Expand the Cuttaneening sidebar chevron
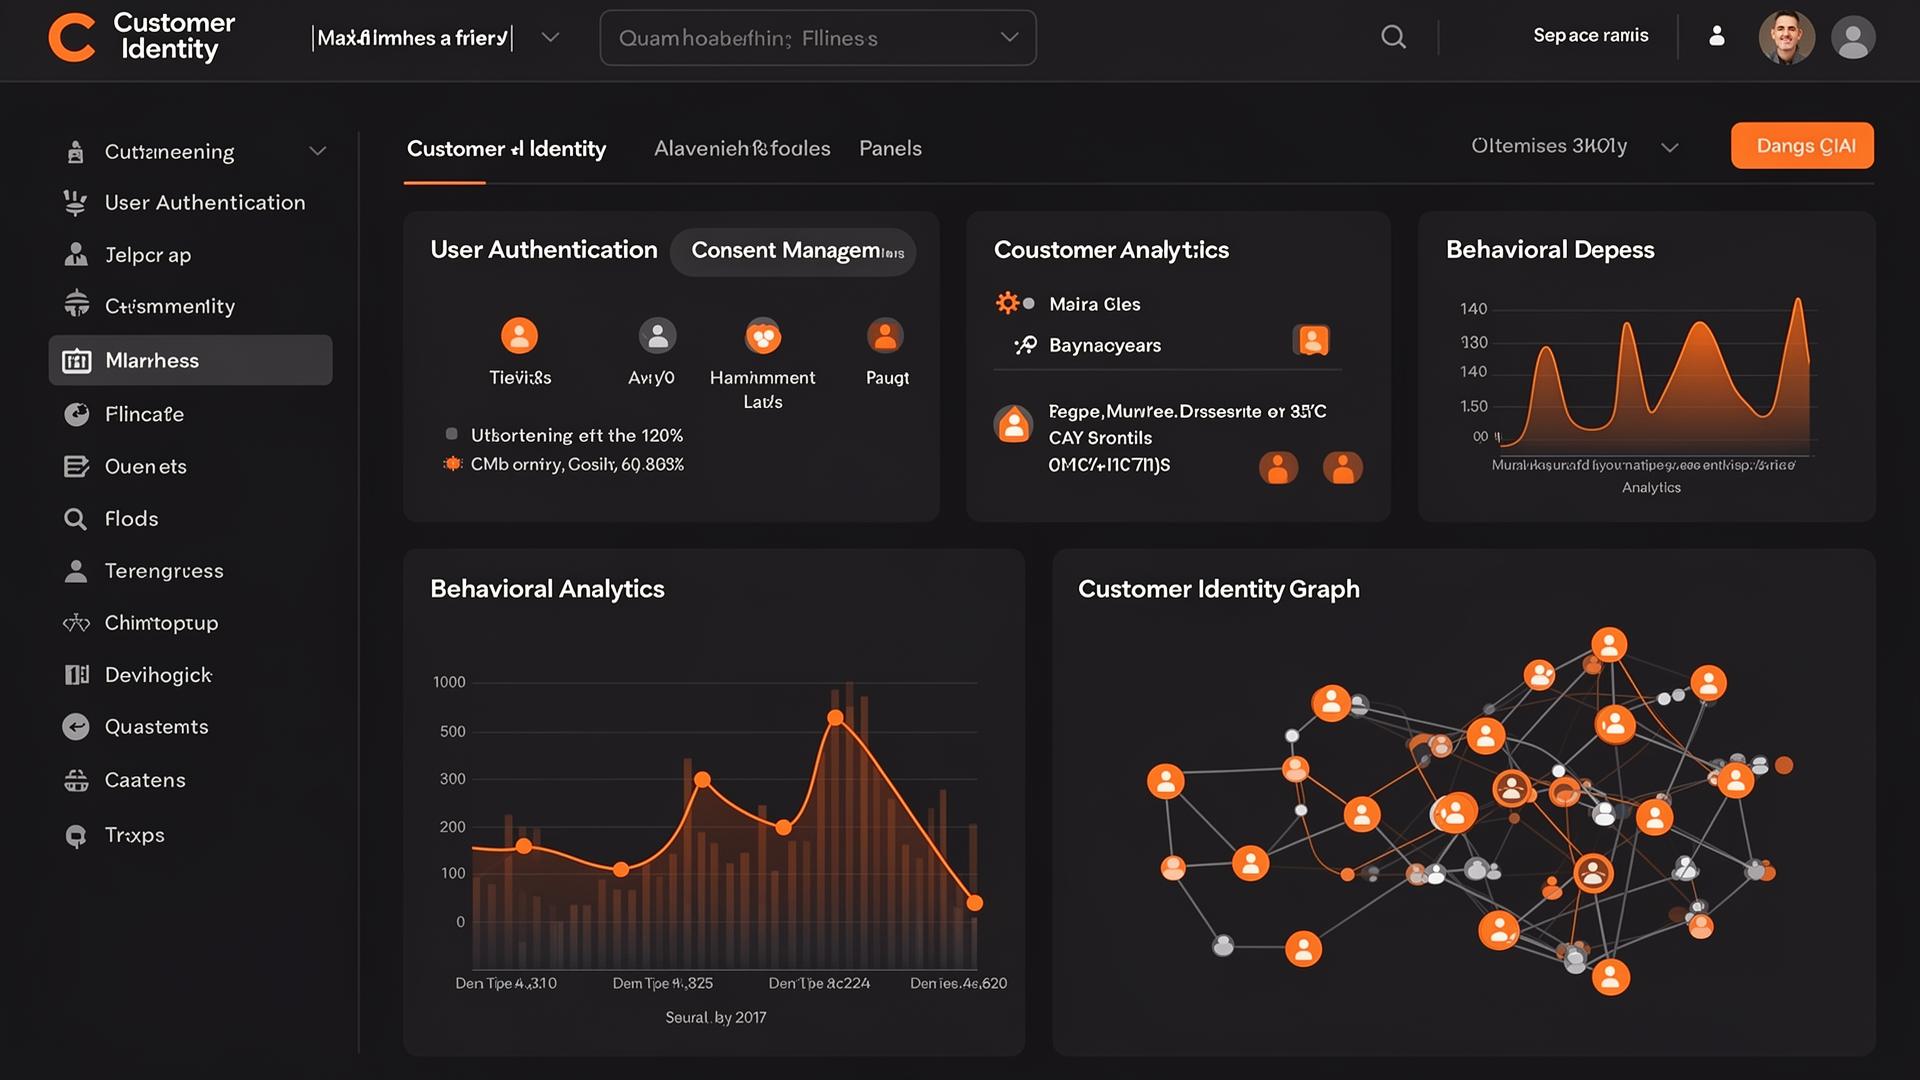The height and width of the screenshot is (1080, 1920). 317,151
